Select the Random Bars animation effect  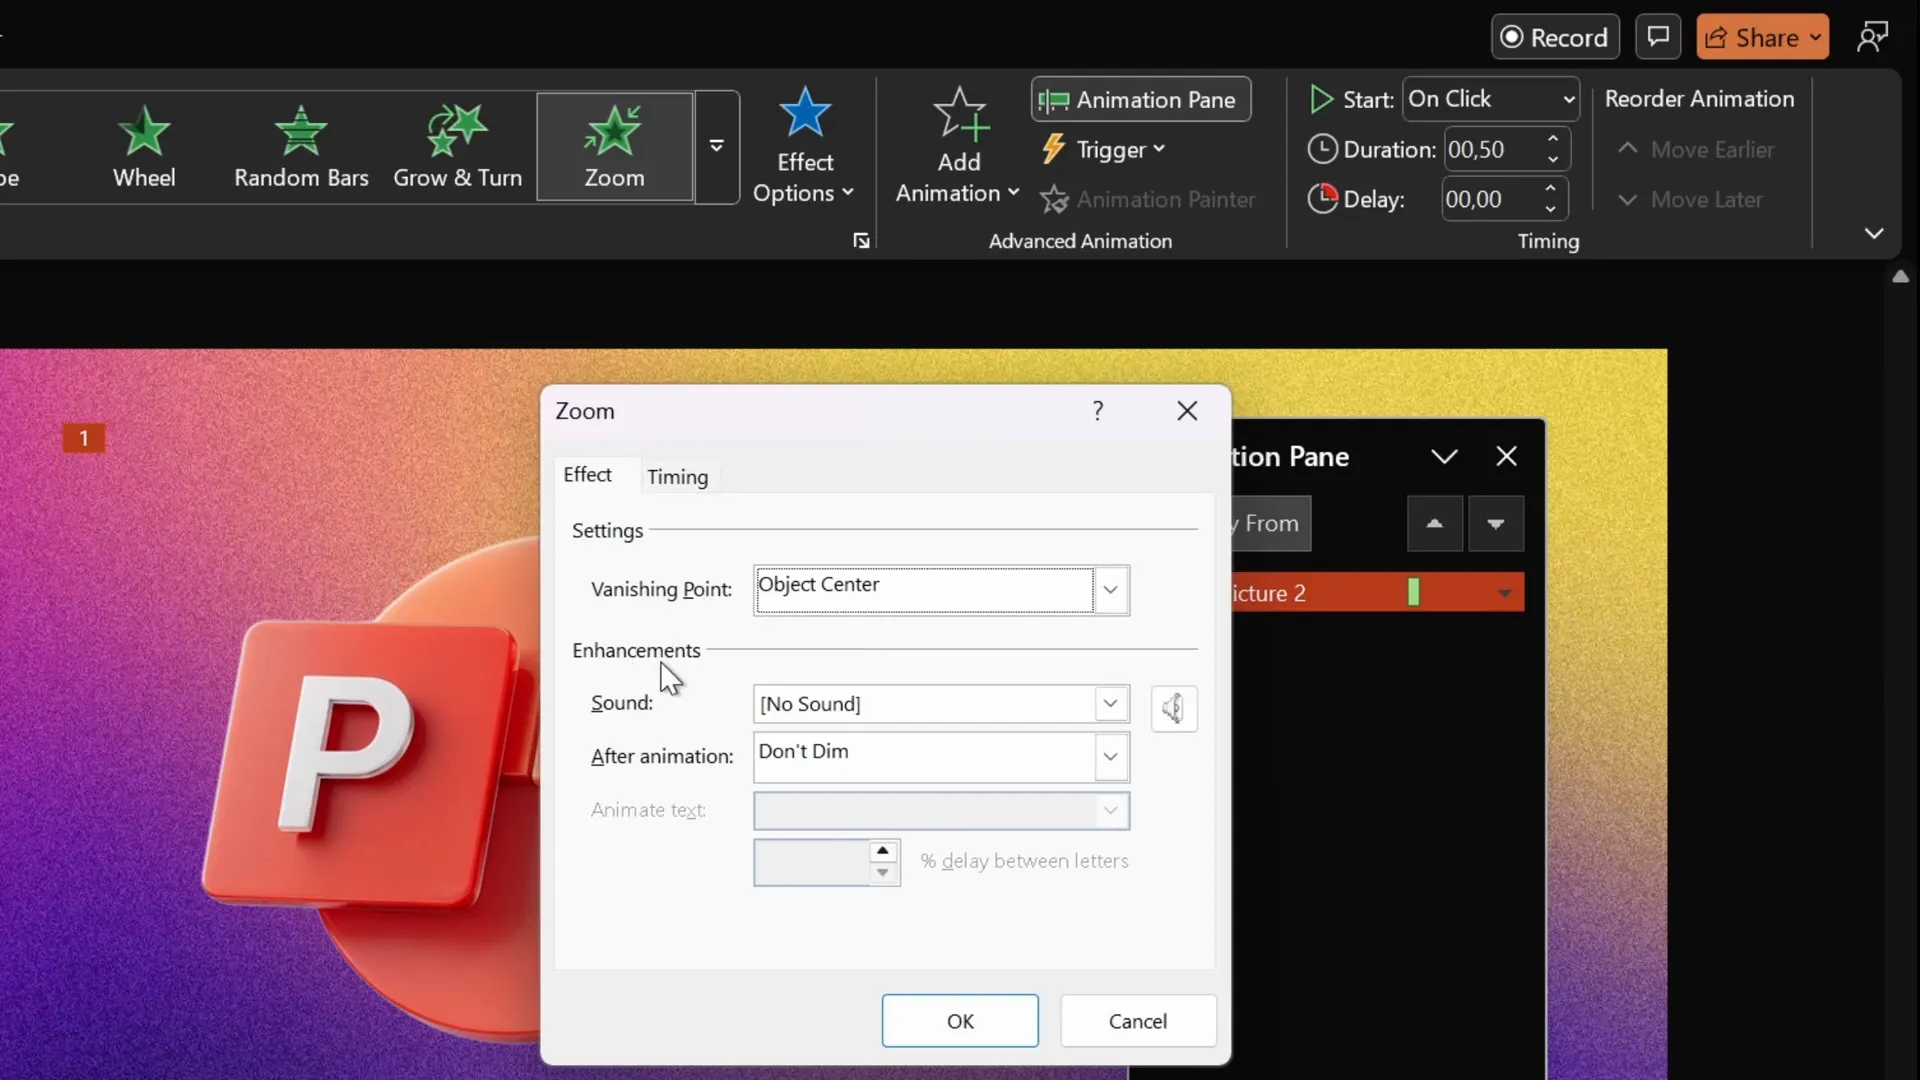tap(301, 147)
